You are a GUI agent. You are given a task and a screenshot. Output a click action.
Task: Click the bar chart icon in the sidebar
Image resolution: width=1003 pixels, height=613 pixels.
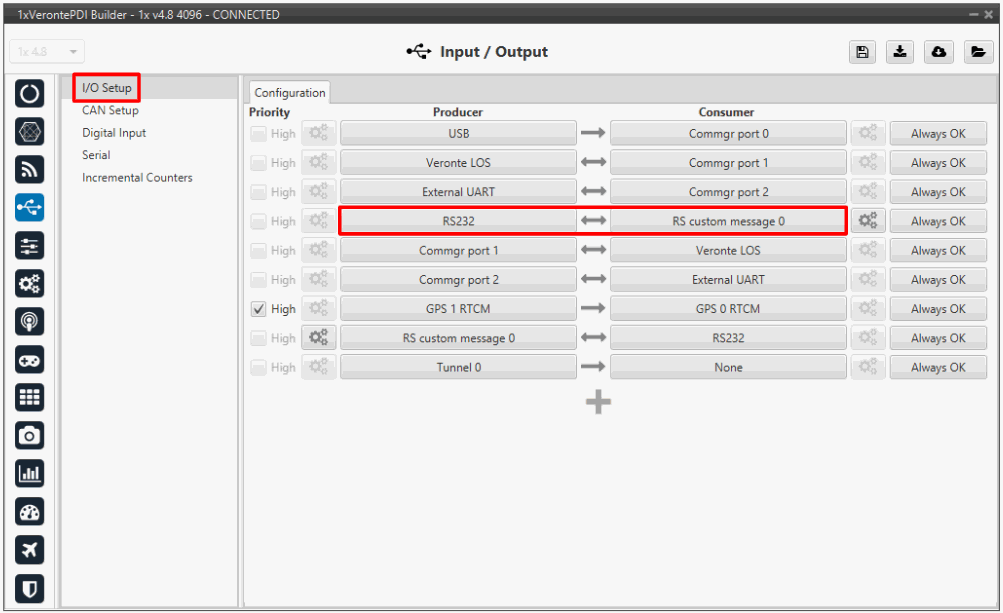tap(30, 473)
